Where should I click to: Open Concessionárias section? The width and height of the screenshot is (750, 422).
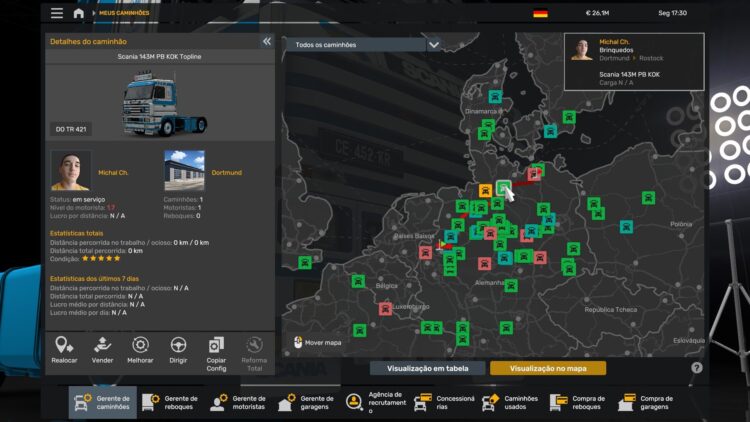coord(444,402)
